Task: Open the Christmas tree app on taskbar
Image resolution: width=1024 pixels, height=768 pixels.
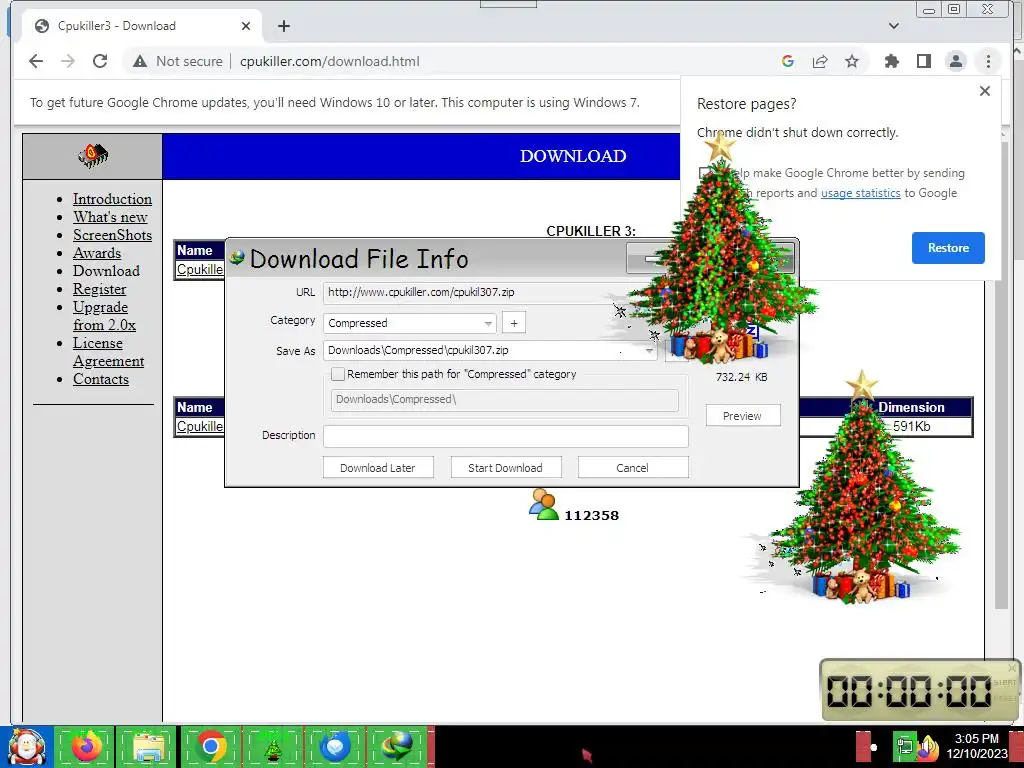Action: (x=273, y=747)
